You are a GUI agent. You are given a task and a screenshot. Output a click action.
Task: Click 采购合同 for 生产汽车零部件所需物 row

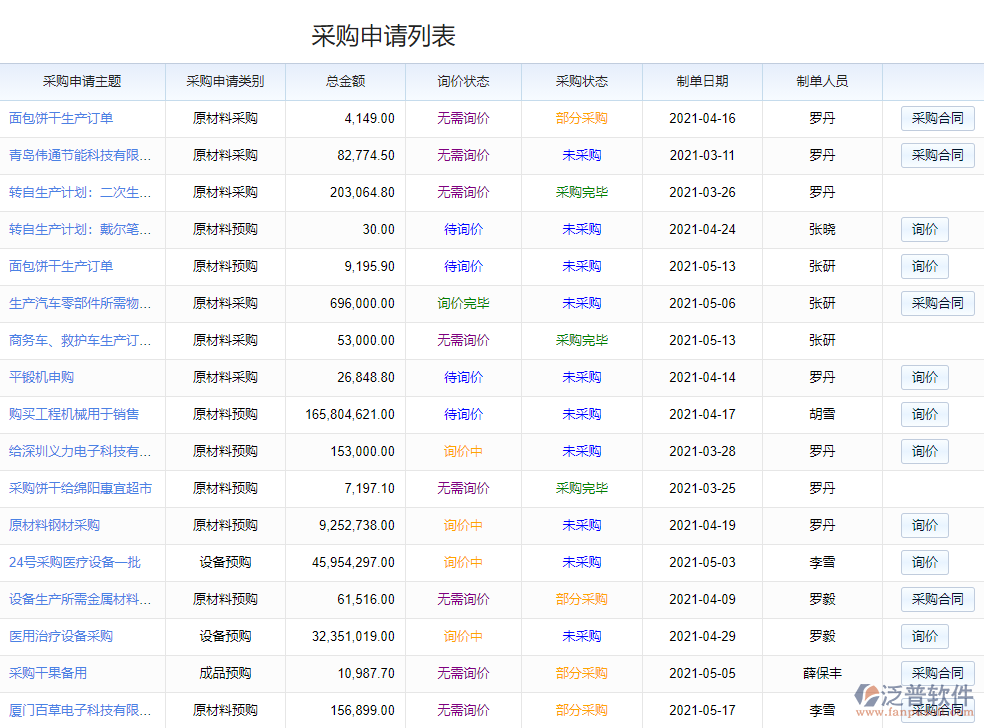point(937,303)
